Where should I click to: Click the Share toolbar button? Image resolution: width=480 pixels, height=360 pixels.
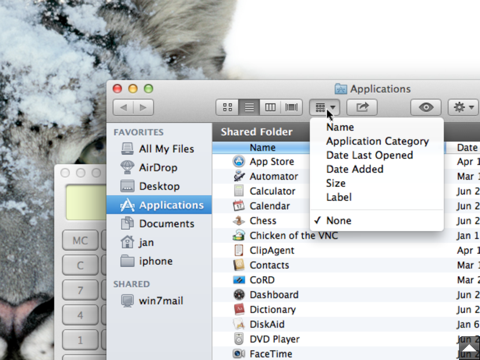click(362, 107)
